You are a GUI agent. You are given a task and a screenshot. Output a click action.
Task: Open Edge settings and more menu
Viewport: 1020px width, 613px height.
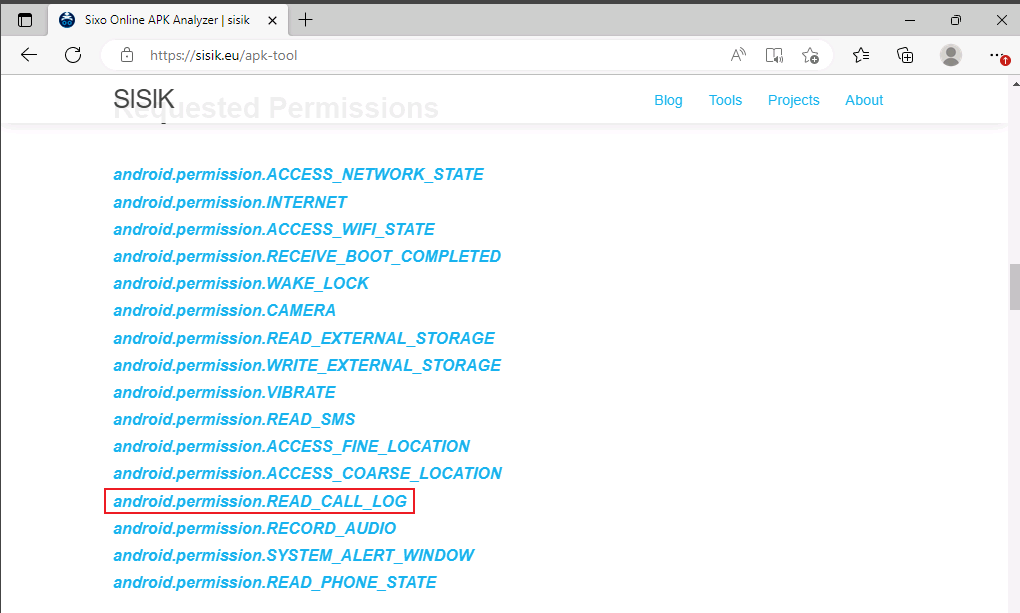[x=997, y=55]
